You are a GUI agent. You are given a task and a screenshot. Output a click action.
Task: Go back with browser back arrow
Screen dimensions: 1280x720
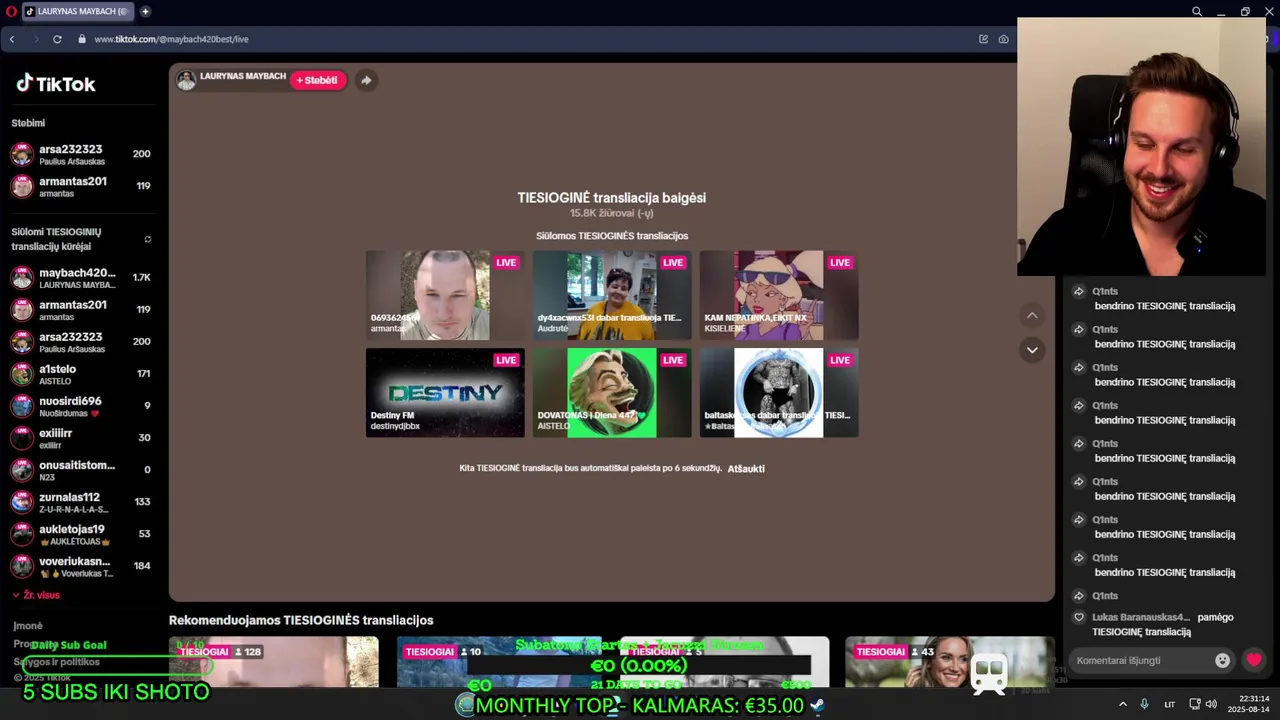pyautogui.click(x=12, y=39)
